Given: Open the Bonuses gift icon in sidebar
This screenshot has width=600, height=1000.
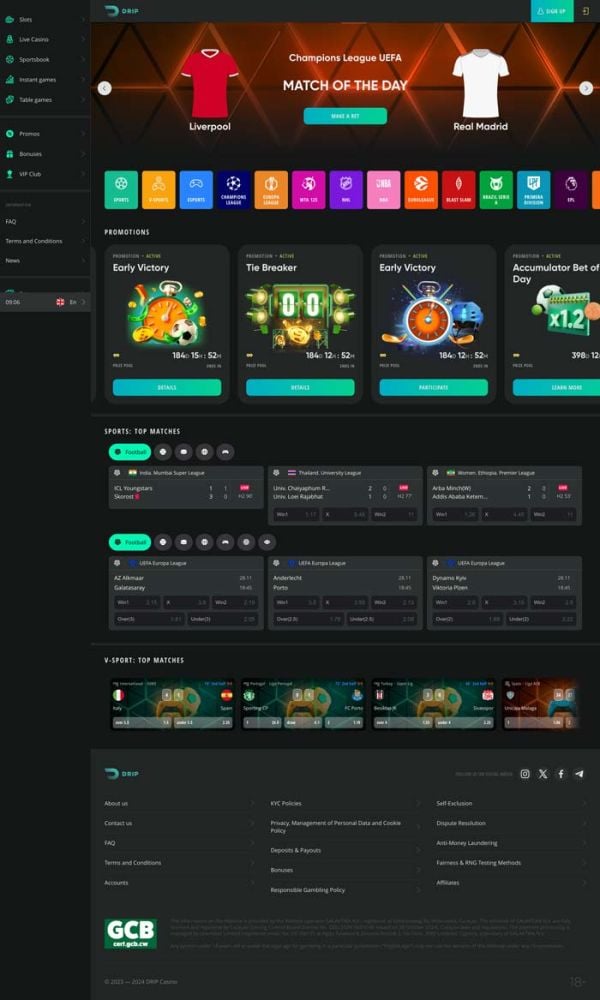Looking at the screenshot, I should point(10,154).
